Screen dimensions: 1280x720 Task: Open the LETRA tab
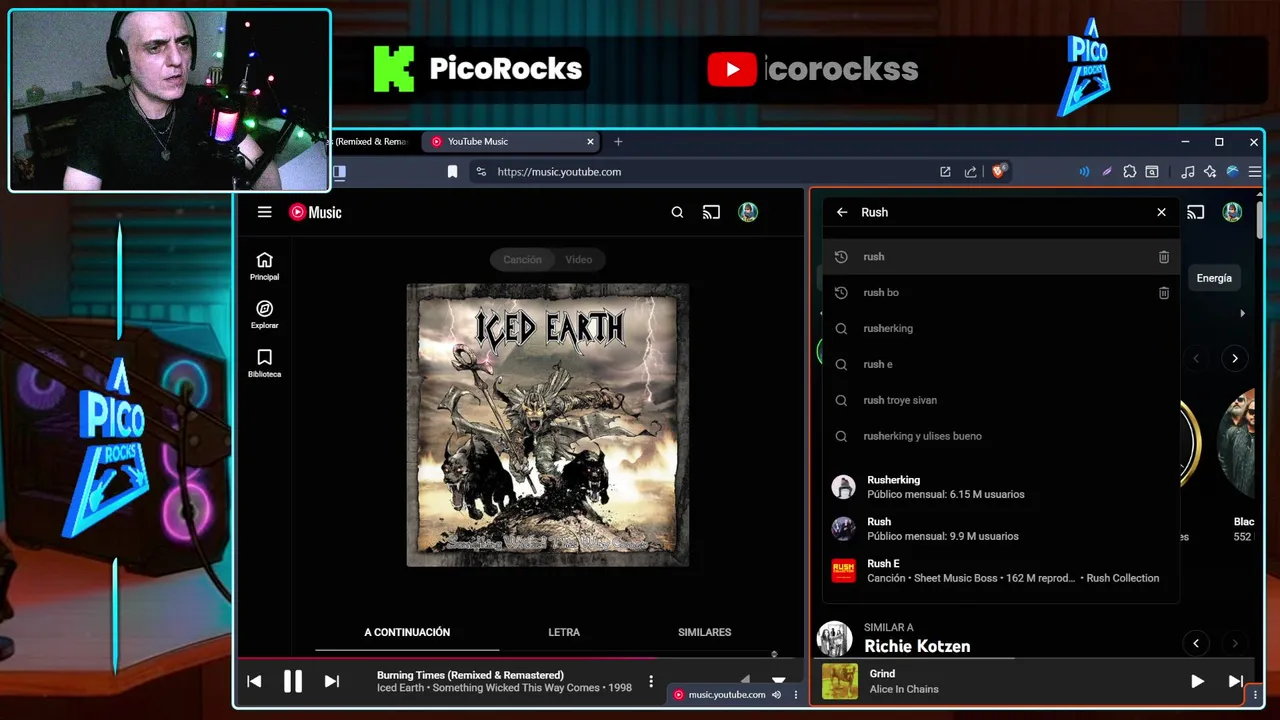click(564, 632)
